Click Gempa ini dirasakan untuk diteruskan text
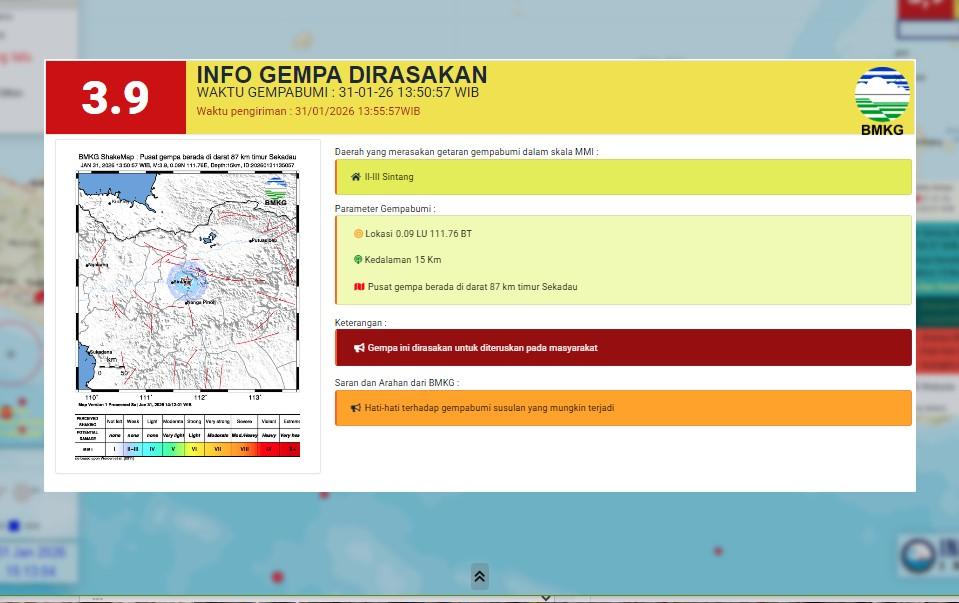 pos(483,347)
